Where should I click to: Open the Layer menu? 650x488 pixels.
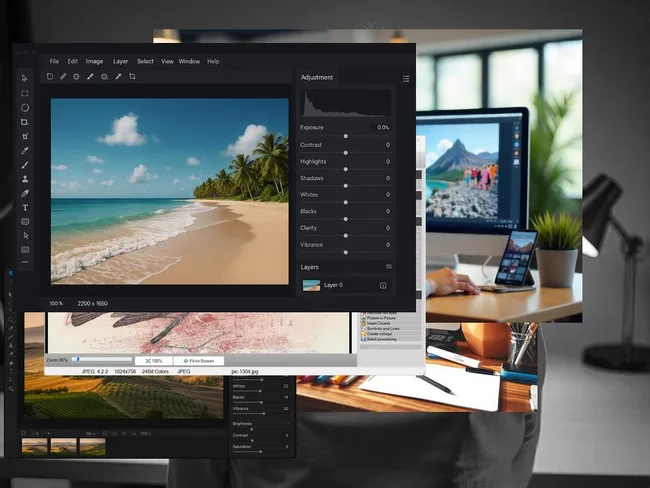120,61
